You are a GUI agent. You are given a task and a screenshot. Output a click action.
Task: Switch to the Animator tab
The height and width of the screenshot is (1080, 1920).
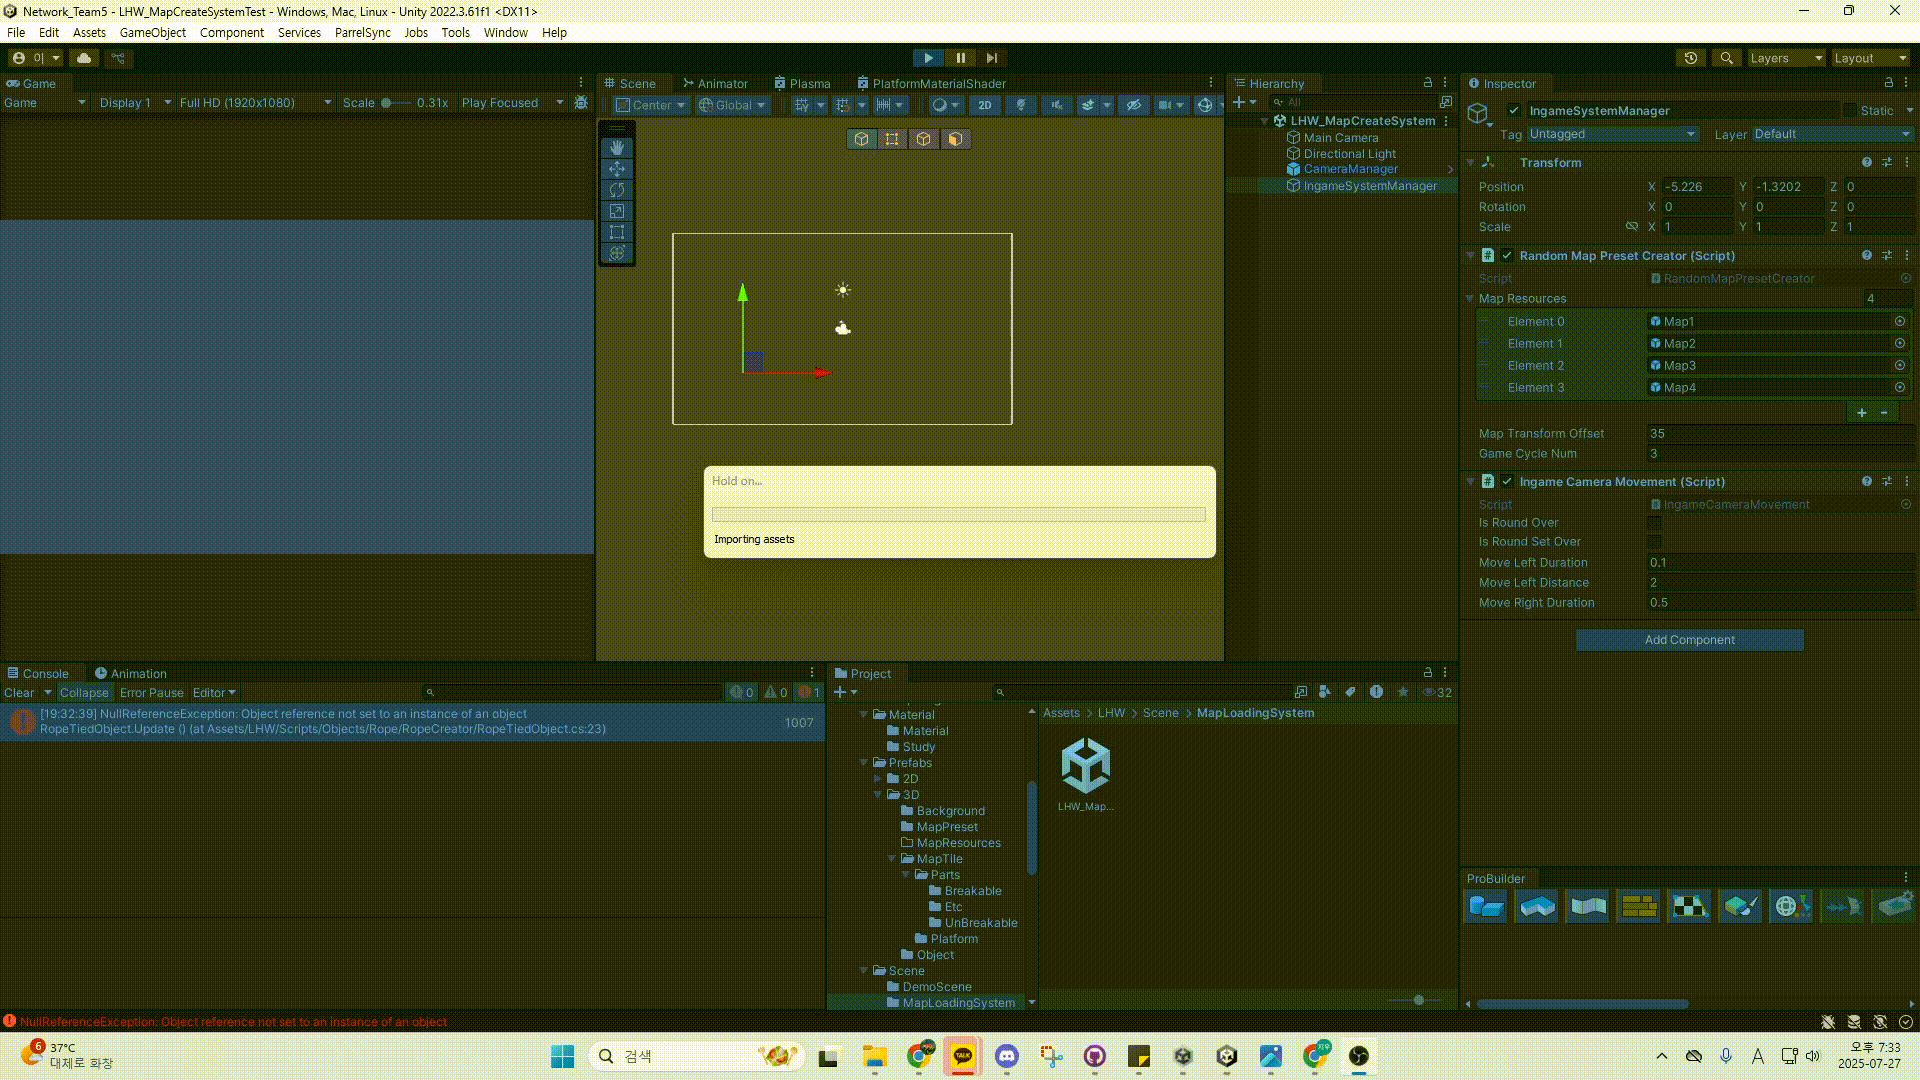[715, 84]
